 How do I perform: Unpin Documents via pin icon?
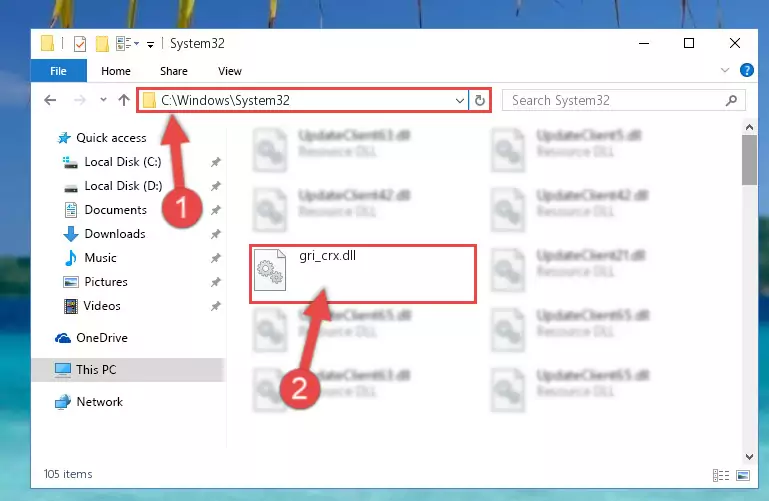tap(215, 210)
